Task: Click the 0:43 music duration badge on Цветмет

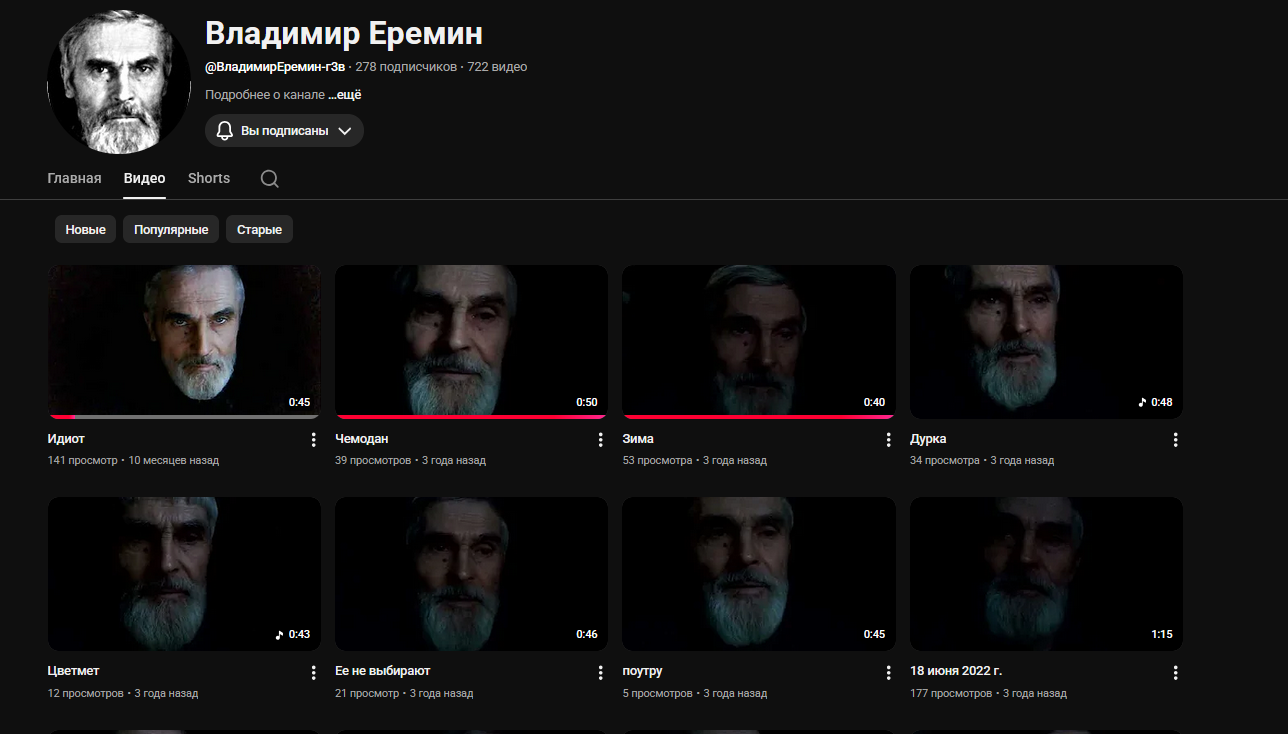Action: pyautogui.click(x=293, y=634)
